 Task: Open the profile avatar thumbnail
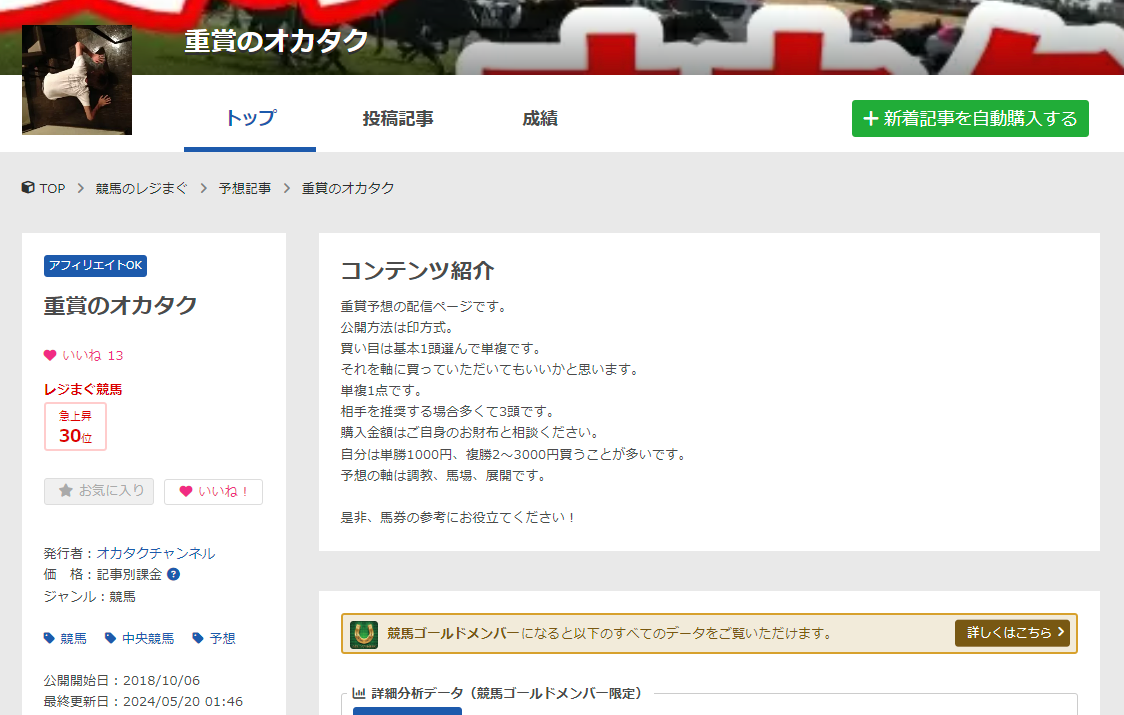[77, 80]
